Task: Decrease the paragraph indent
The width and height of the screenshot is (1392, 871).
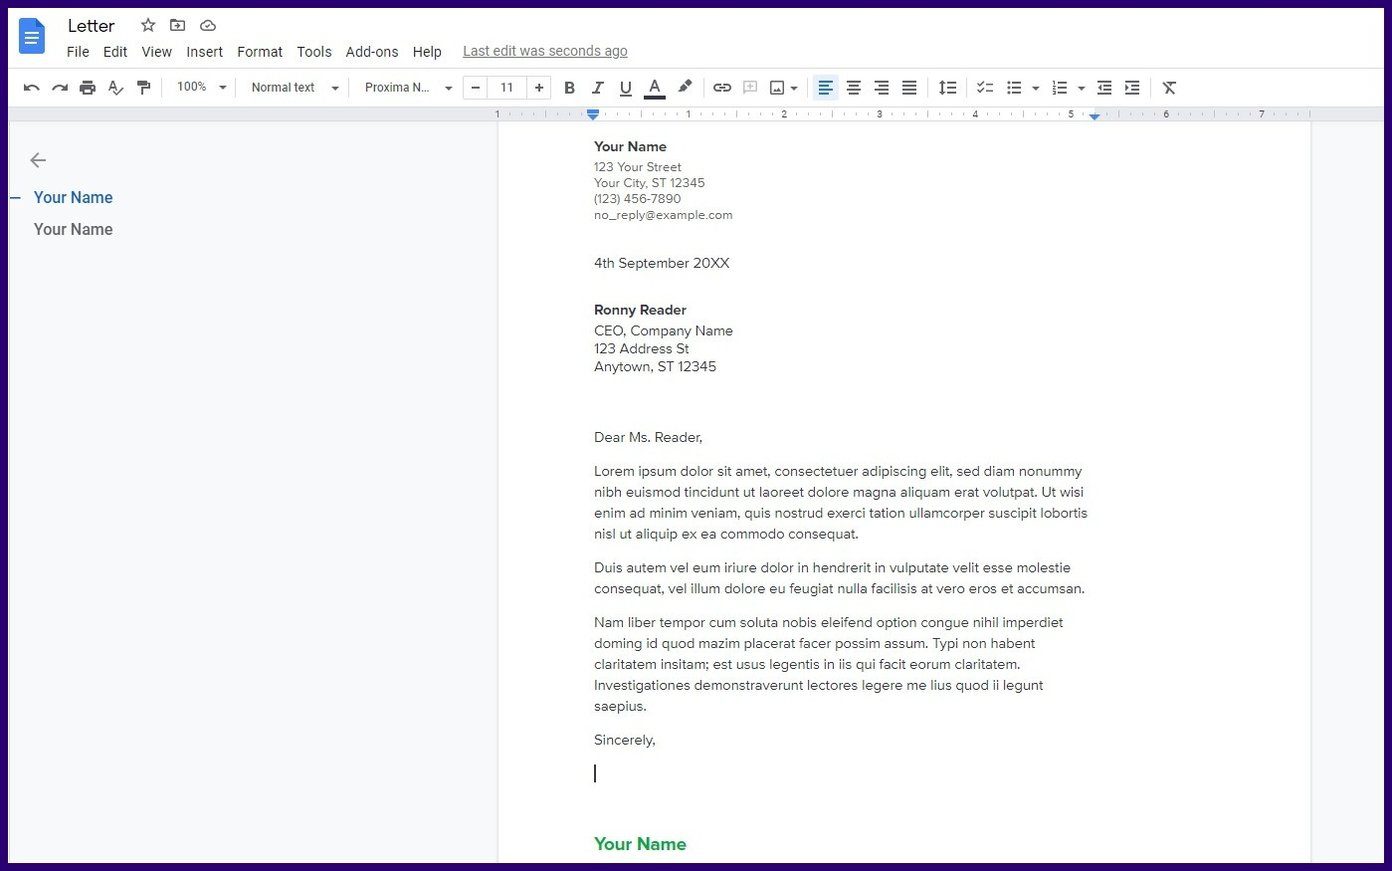Action: click(x=1104, y=88)
